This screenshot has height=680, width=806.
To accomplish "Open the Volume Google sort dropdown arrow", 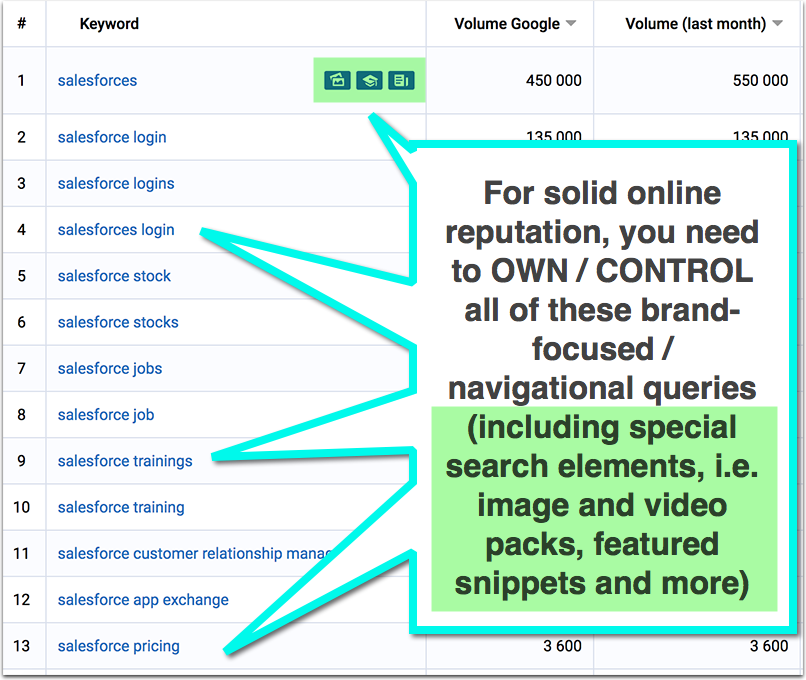I will 571,23.
